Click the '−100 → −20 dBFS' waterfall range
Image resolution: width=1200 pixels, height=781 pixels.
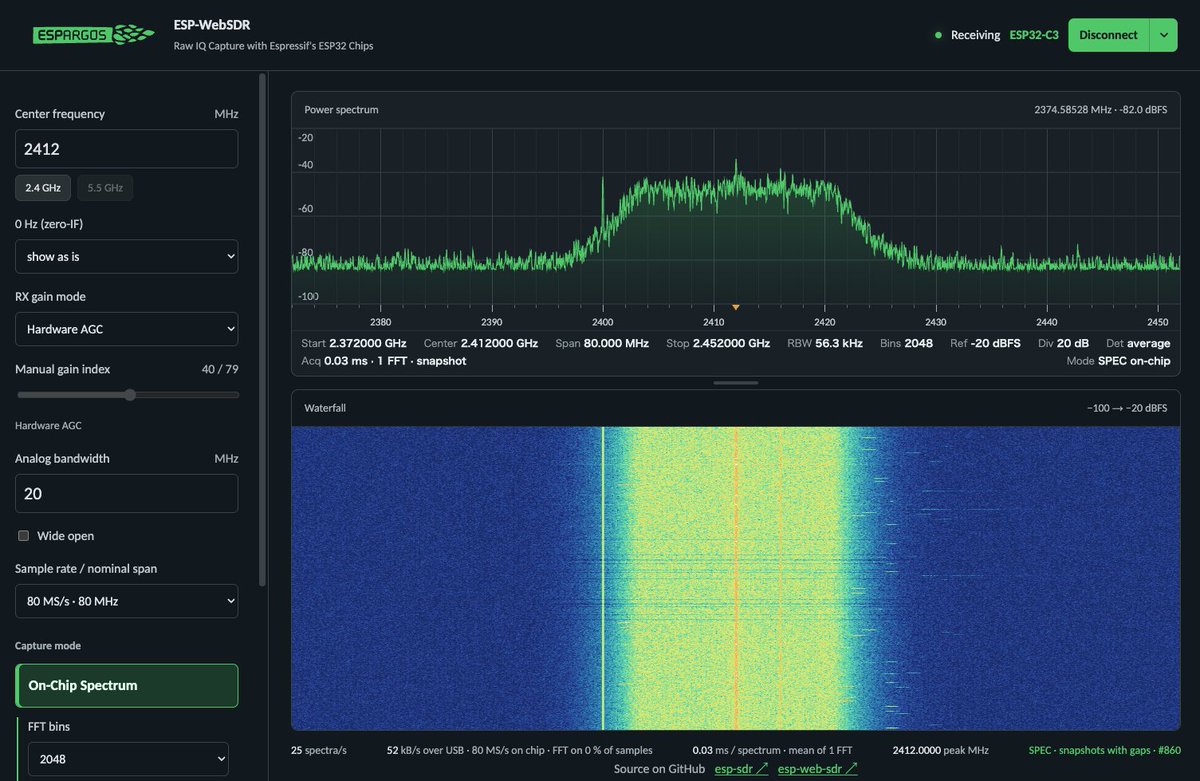(1129, 408)
